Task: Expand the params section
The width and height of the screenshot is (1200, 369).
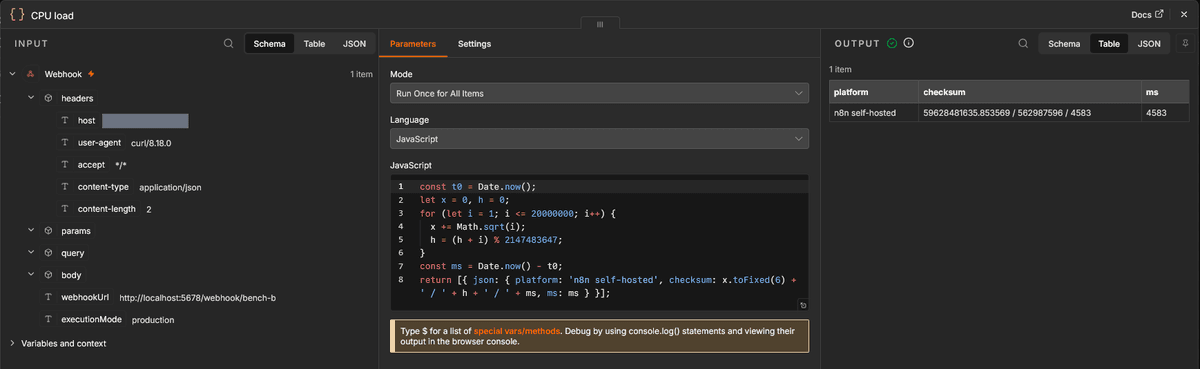Action: 31,231
